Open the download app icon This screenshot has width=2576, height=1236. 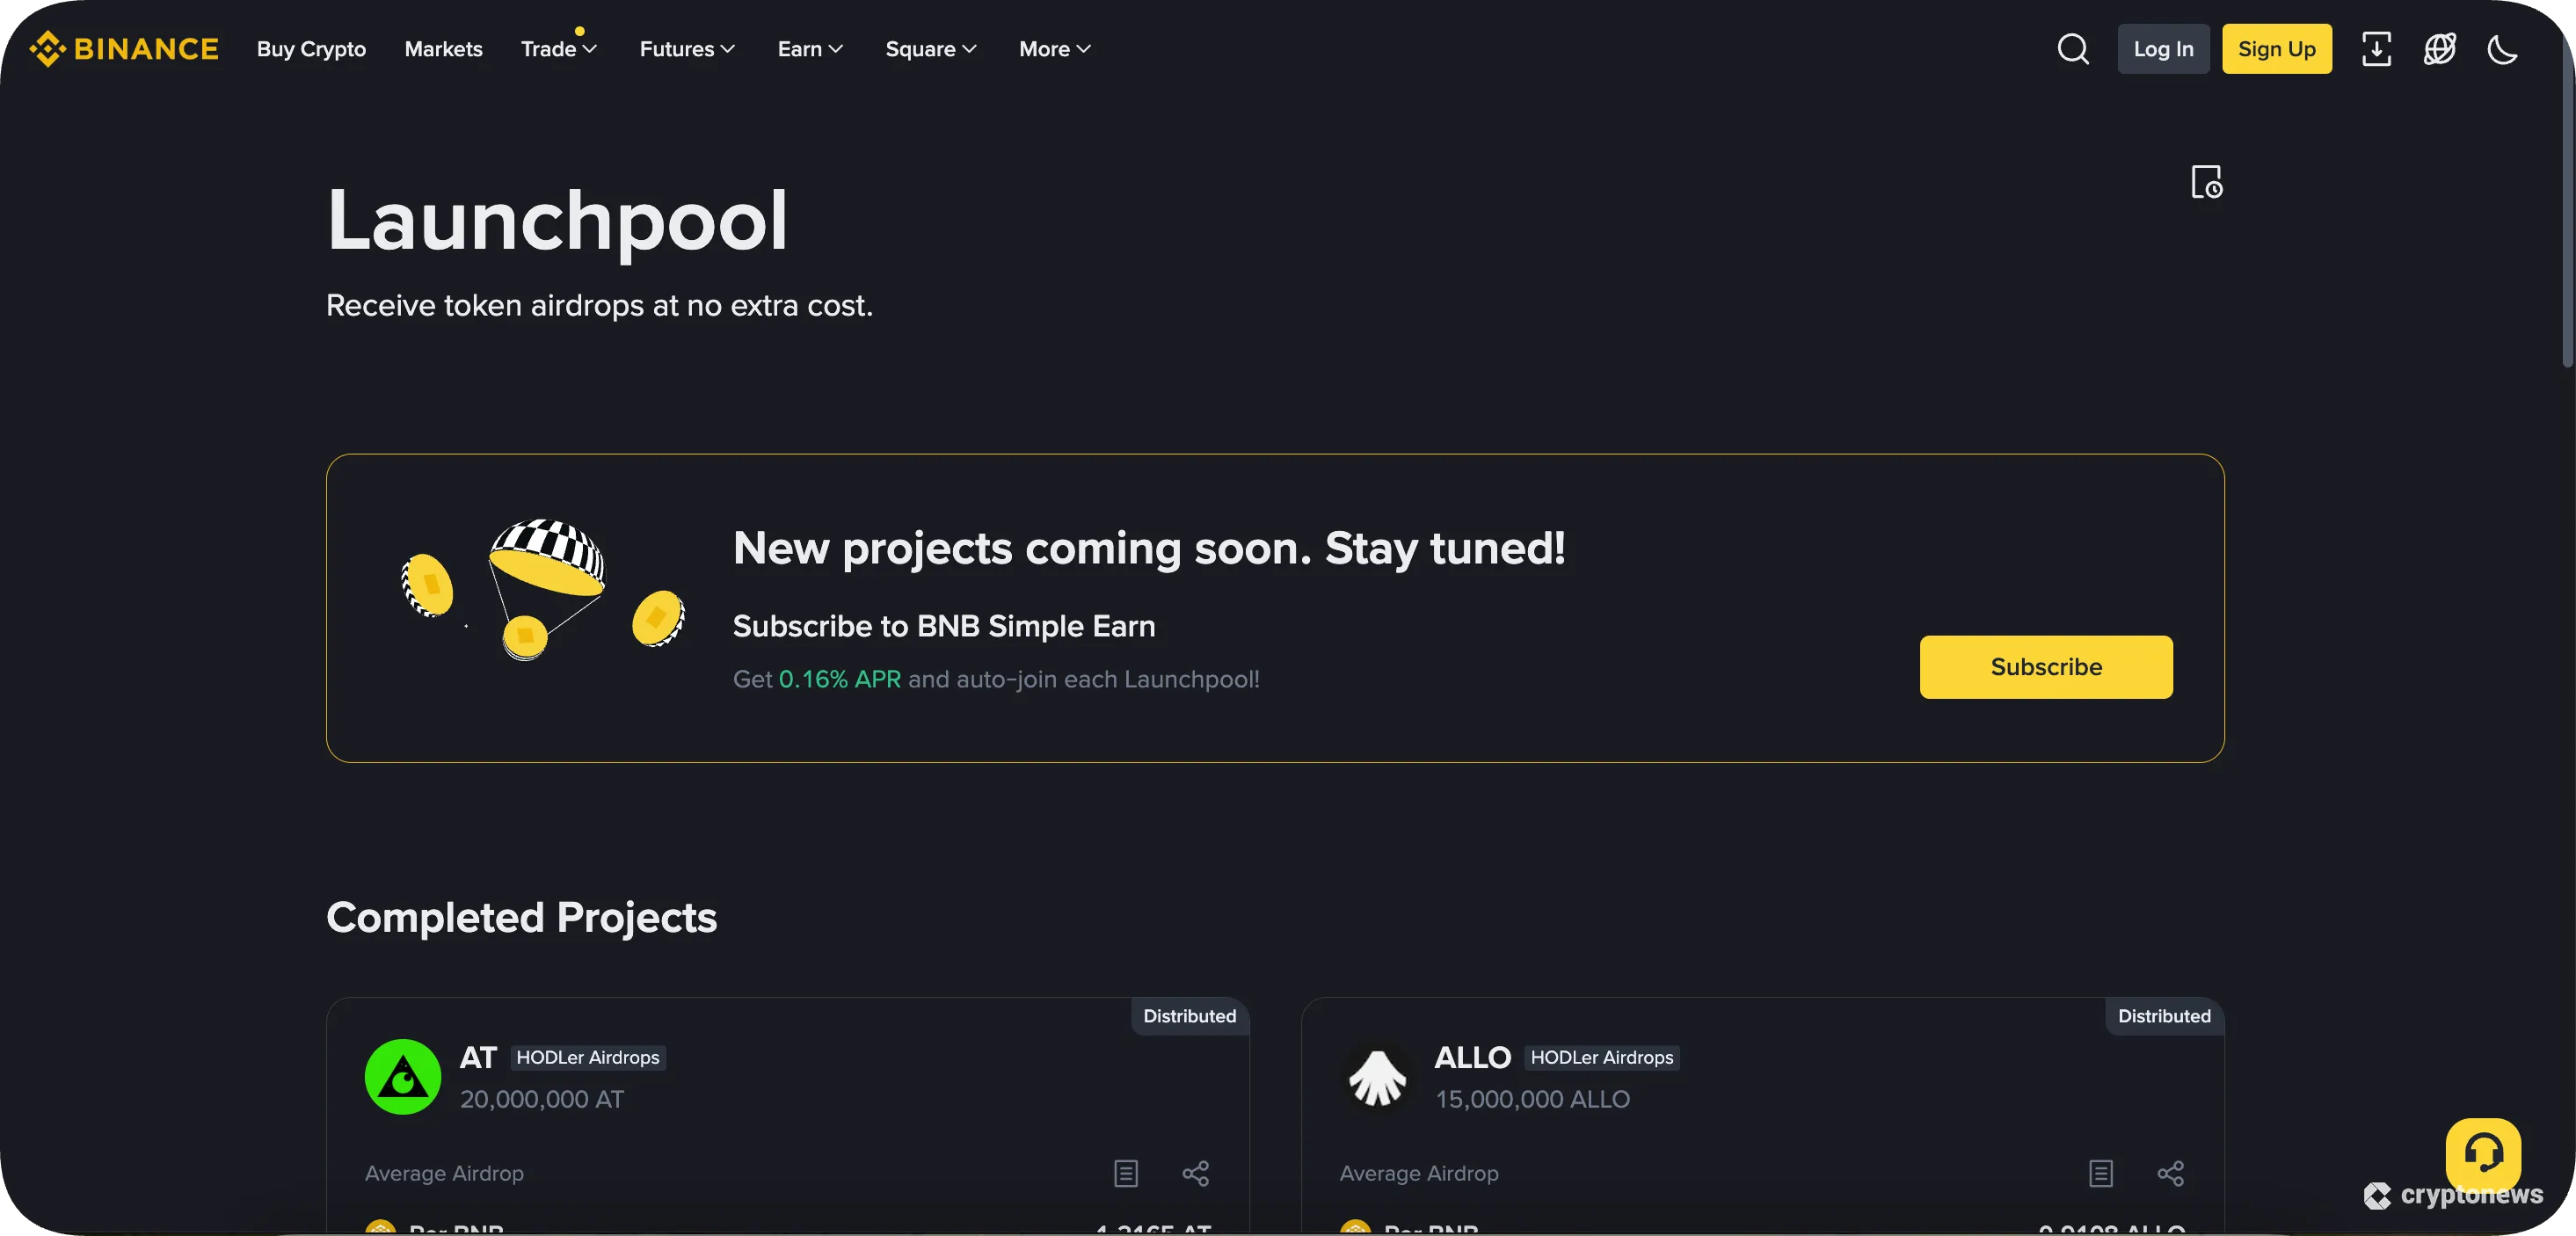[x=2377, y=48]
